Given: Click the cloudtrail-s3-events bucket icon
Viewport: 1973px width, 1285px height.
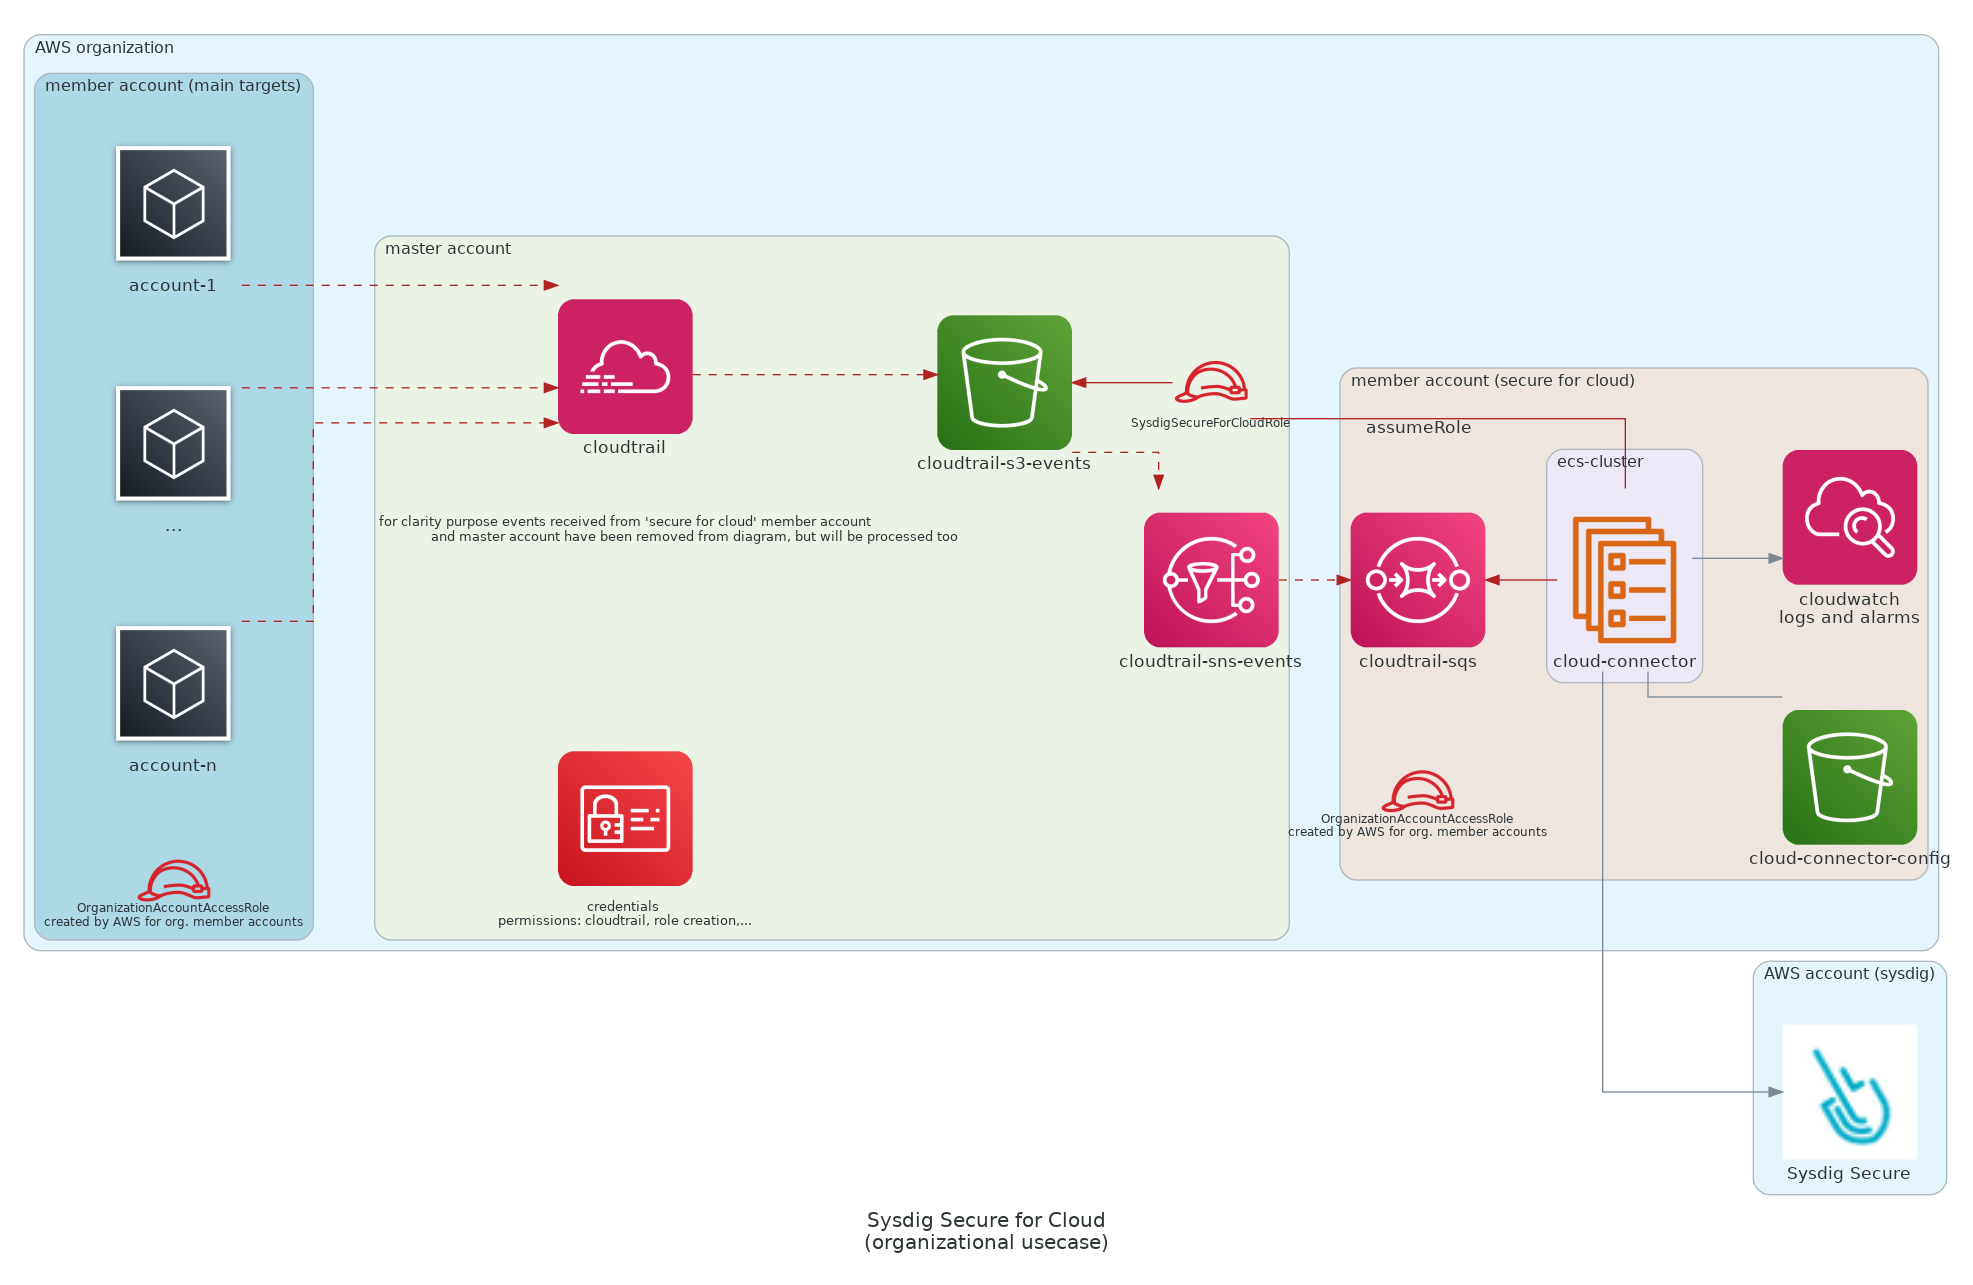Looking at the screenshot, I should 1004,382.
